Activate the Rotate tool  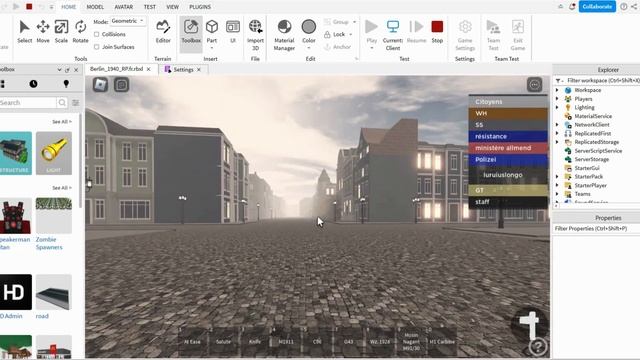[x=80, y=31]
